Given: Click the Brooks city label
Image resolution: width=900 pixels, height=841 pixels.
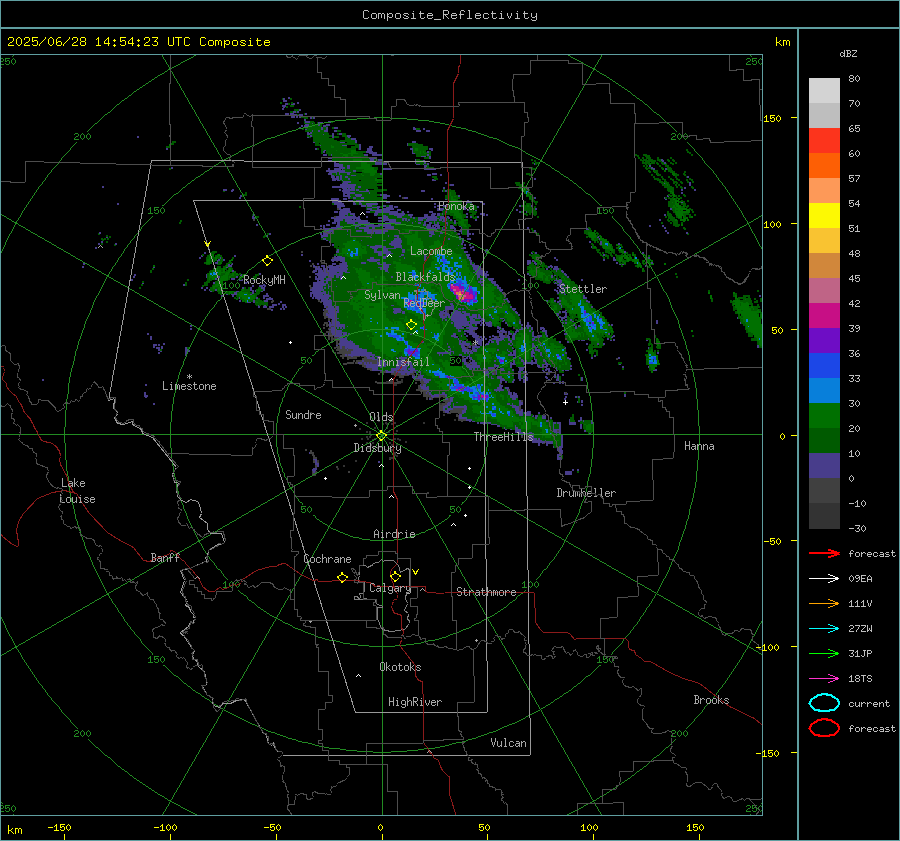Looking at the screenshot, I should point(711,700).
